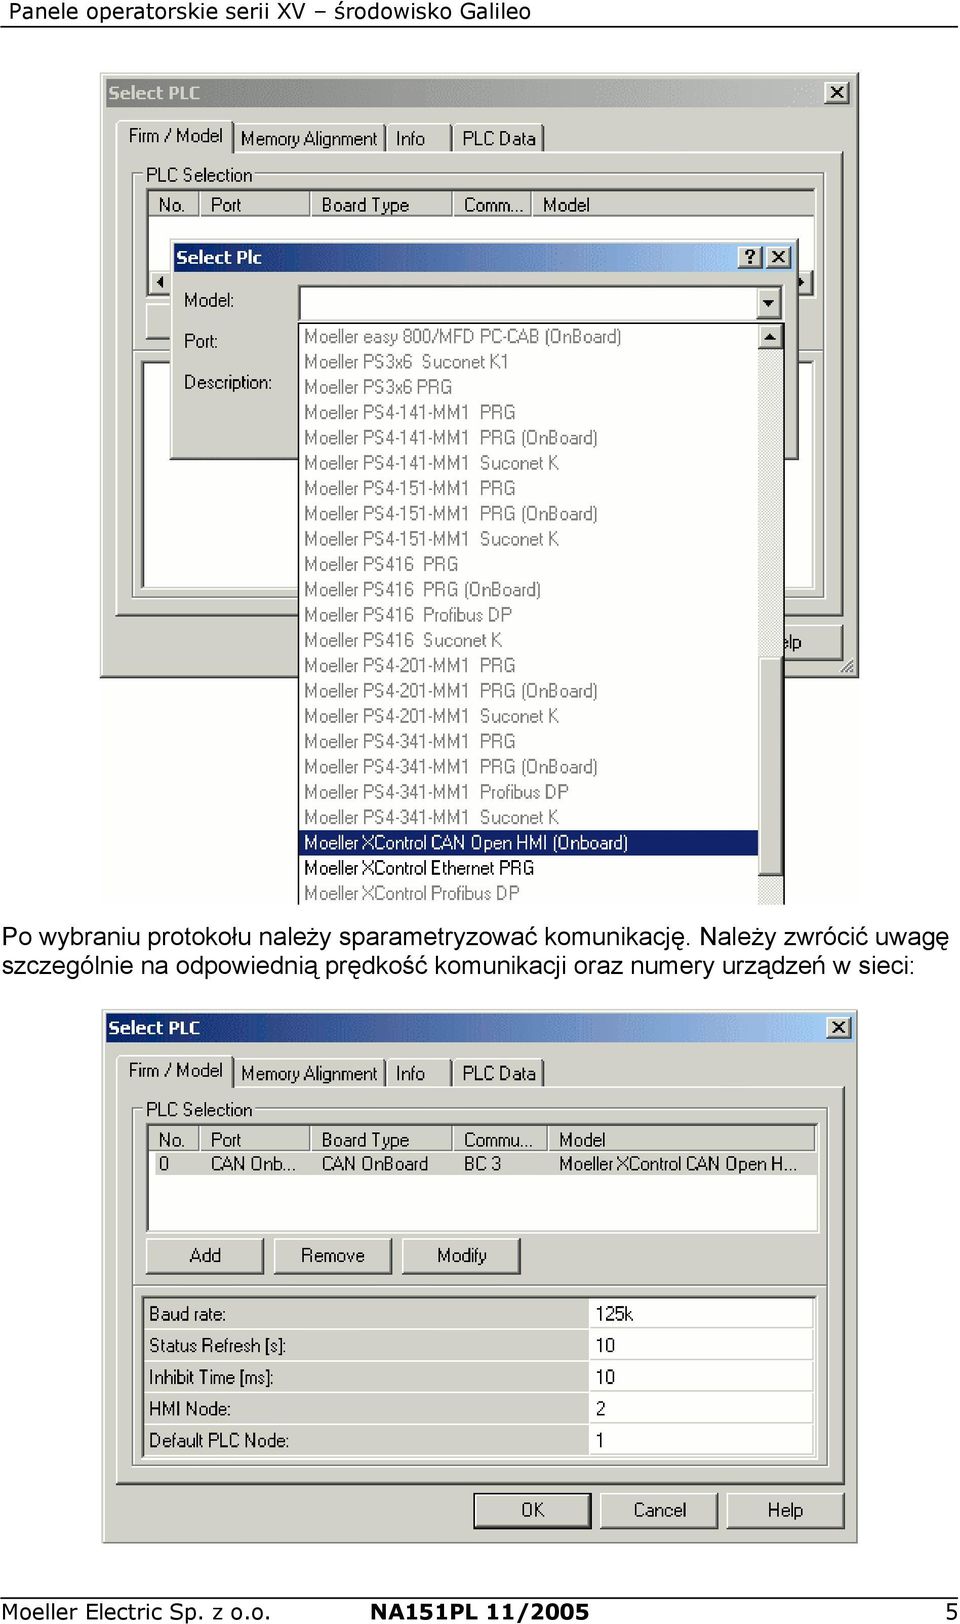Click the Cancel button
The width and height of the screenshot is (960, 1624).
point(660,1510)
